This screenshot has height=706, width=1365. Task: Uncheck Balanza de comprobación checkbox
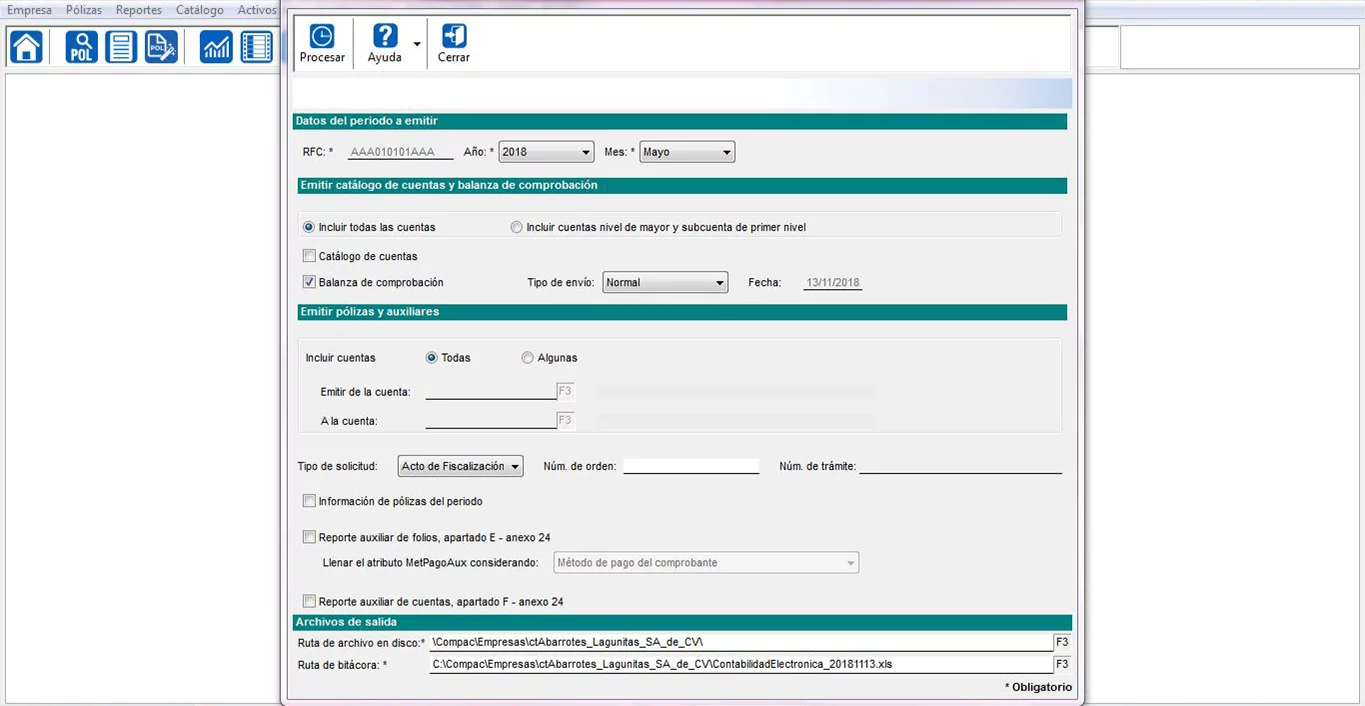309,282
